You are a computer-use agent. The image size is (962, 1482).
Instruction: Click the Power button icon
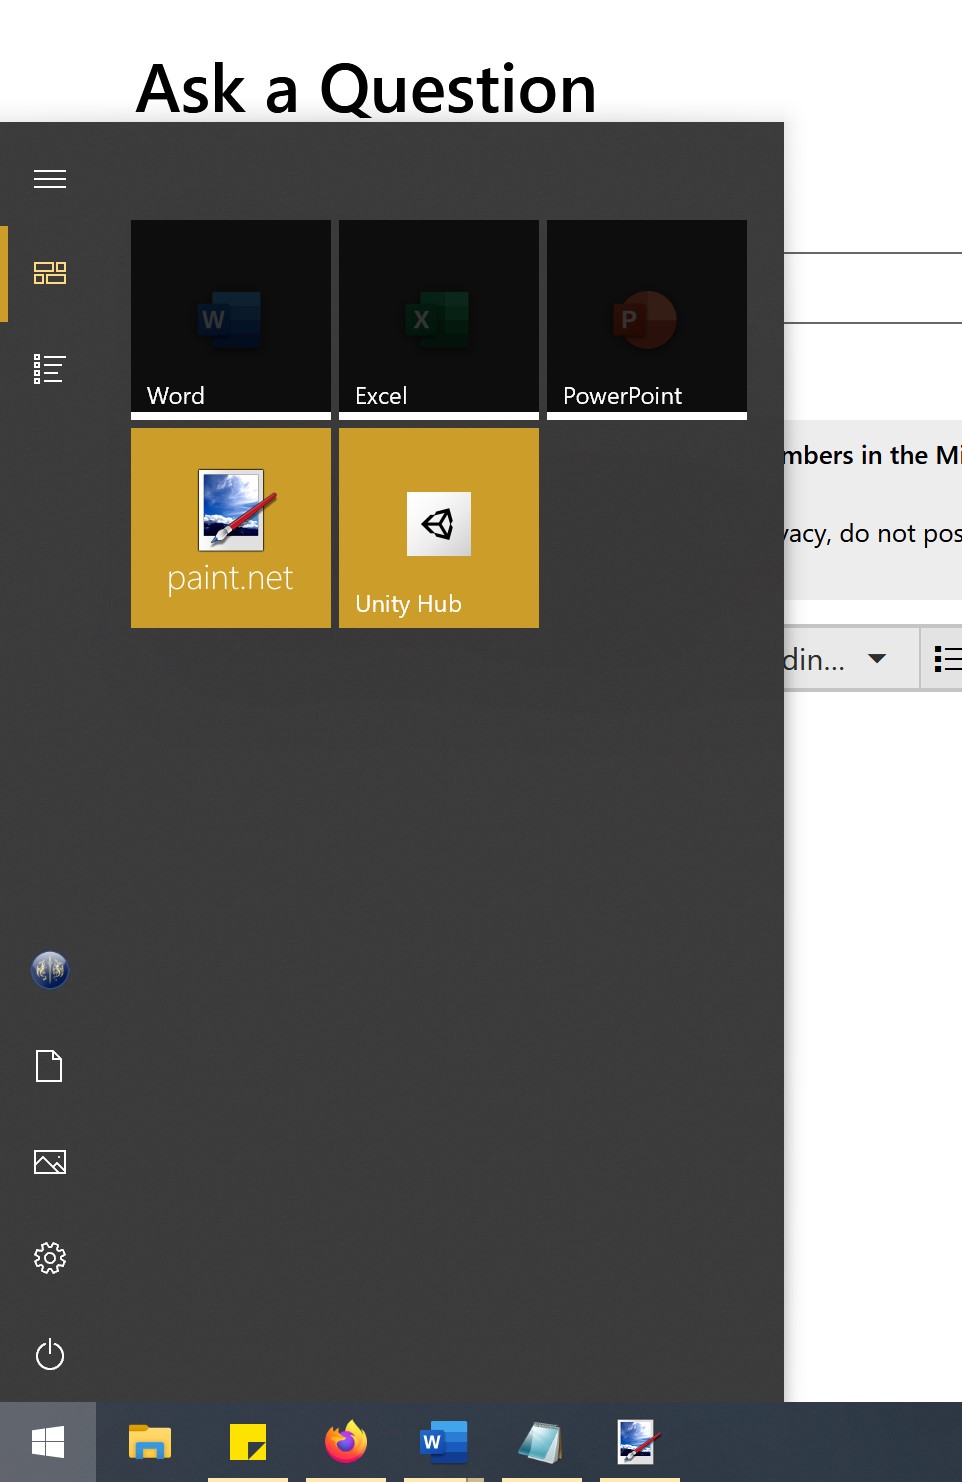coord(49,1355)
